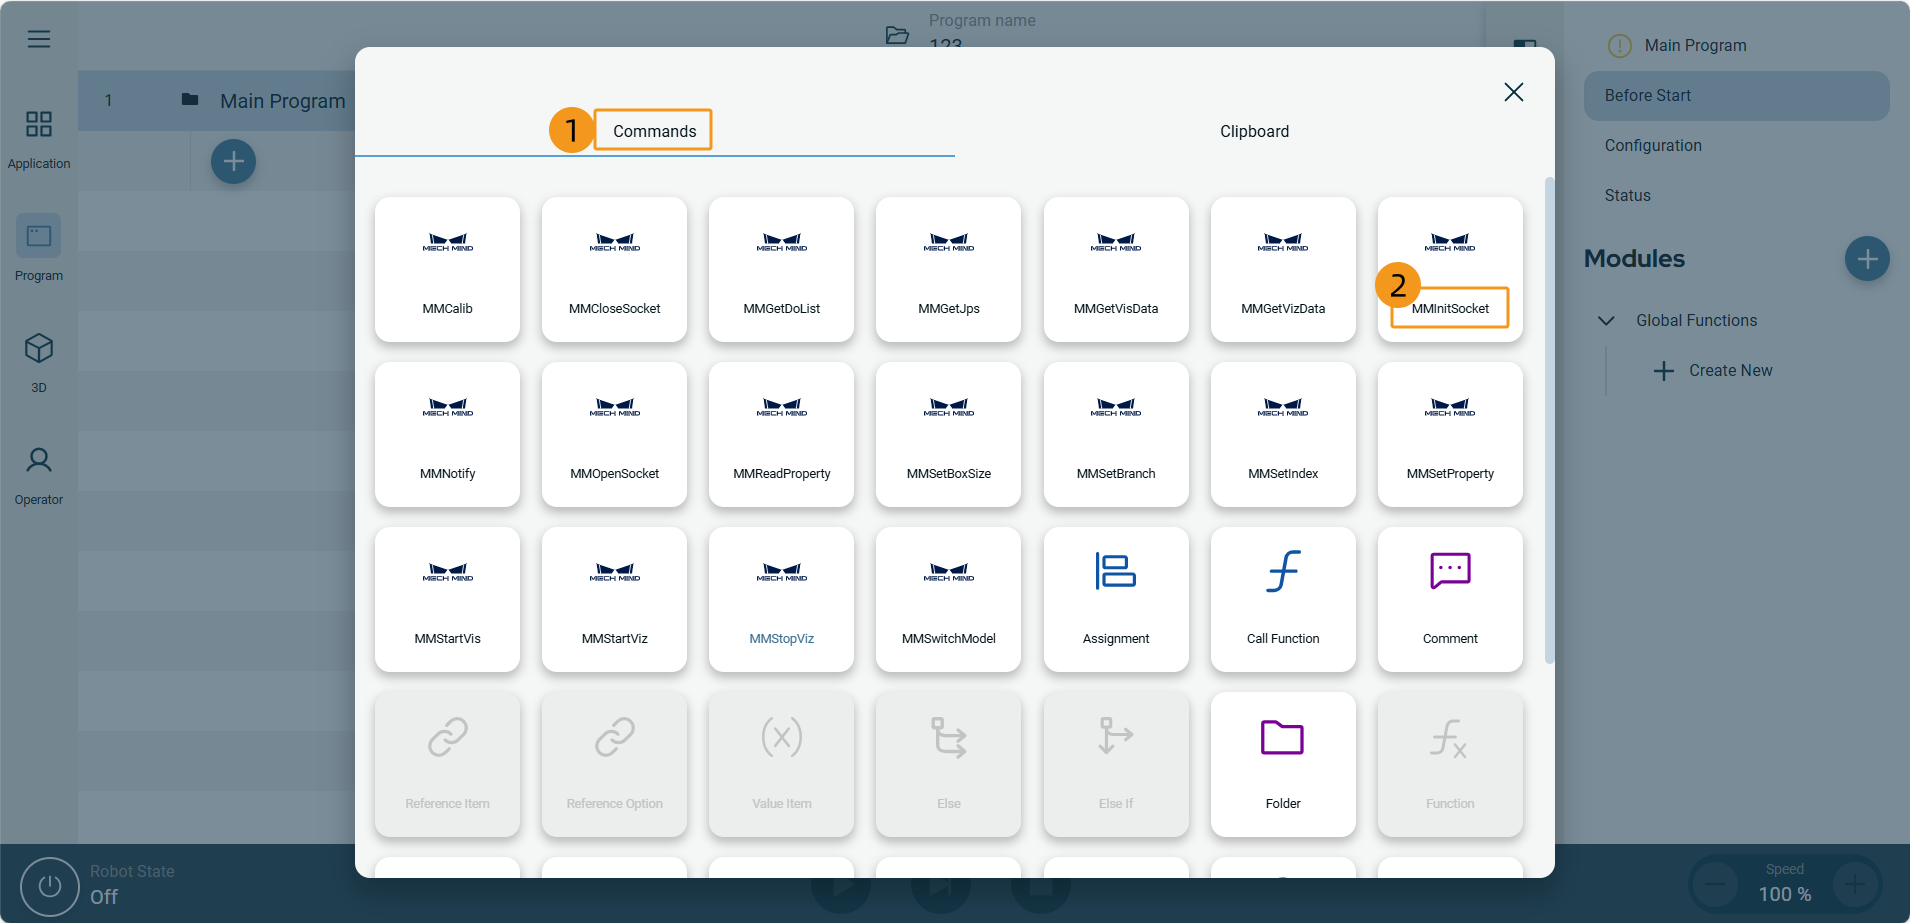Pick the MMGetJps command
This screenshot has height=923, width=1910.
pos(948,269)
